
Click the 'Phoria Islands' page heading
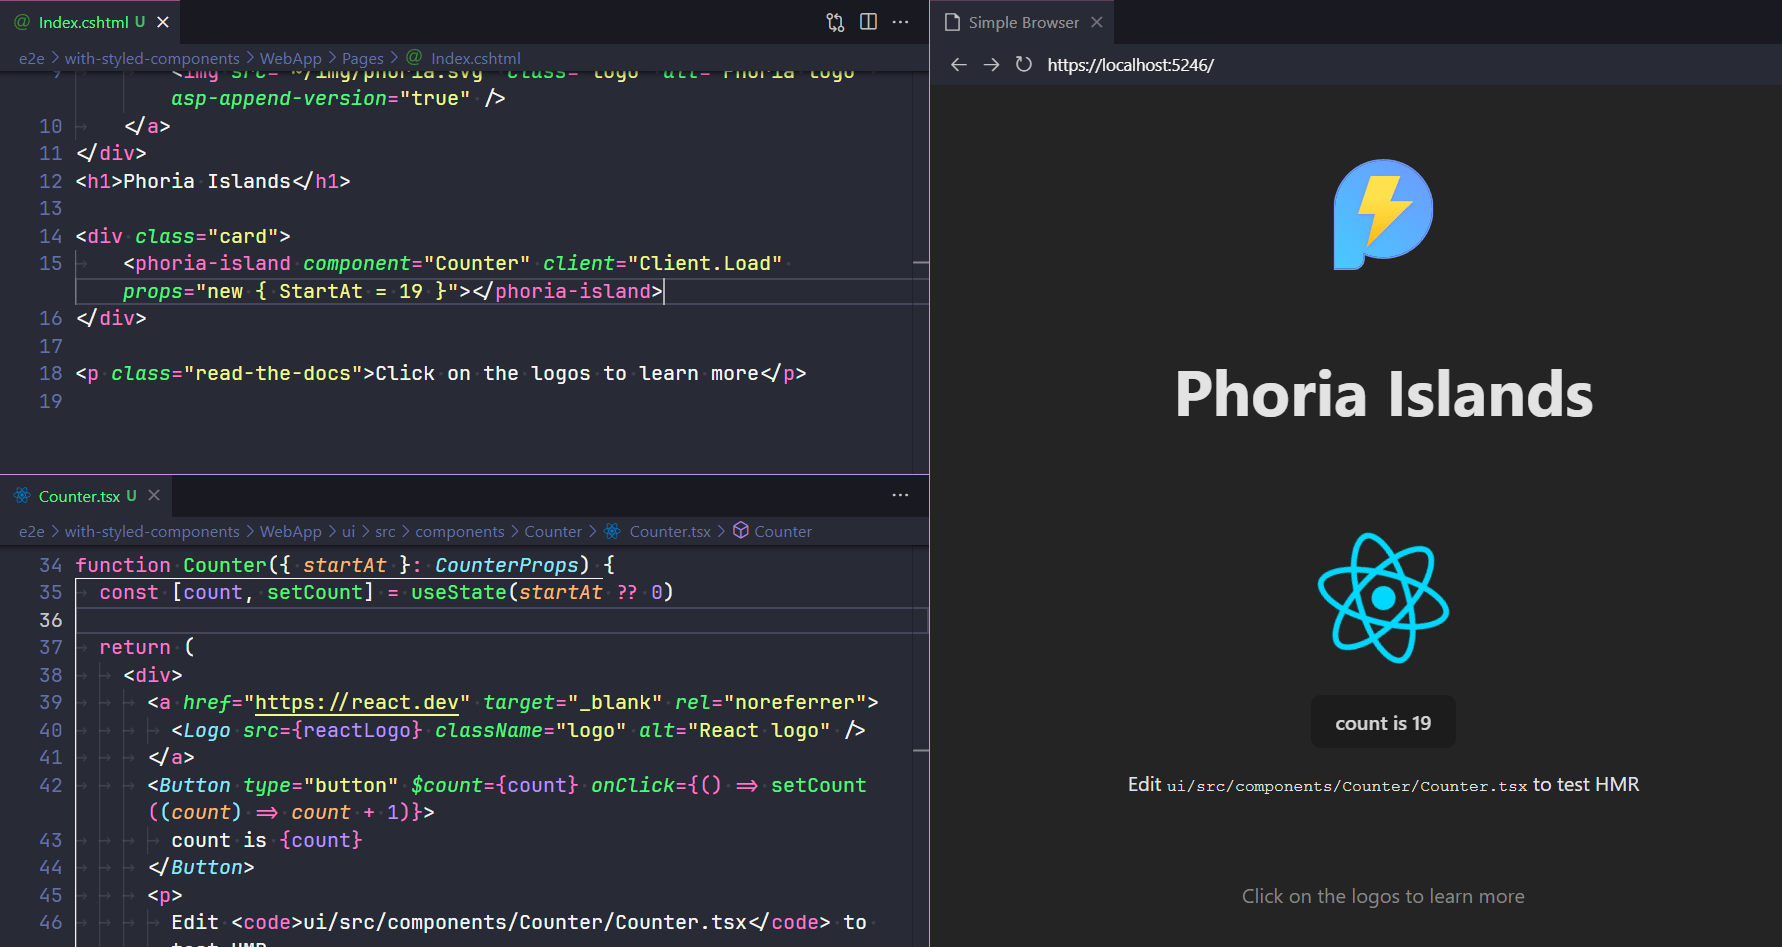(1383, 394)
